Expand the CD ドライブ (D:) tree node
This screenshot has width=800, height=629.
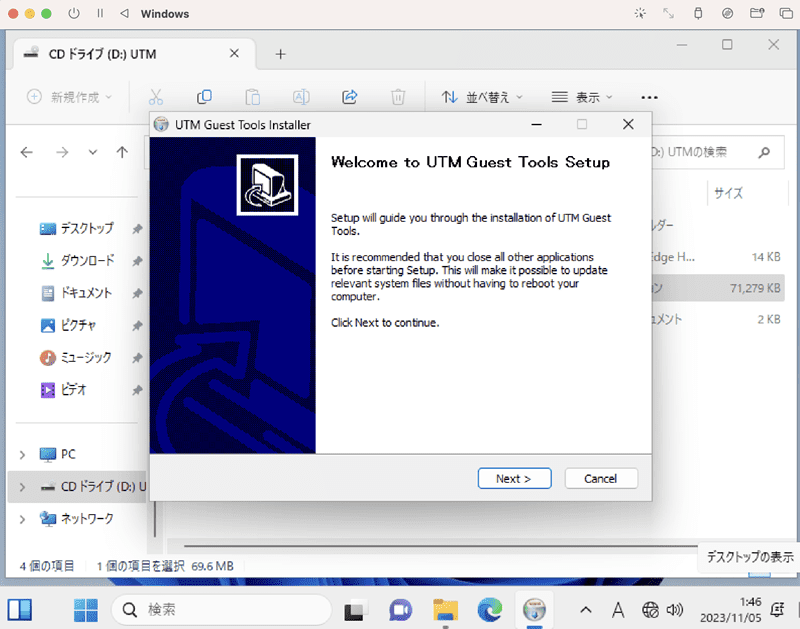[22, 487]
